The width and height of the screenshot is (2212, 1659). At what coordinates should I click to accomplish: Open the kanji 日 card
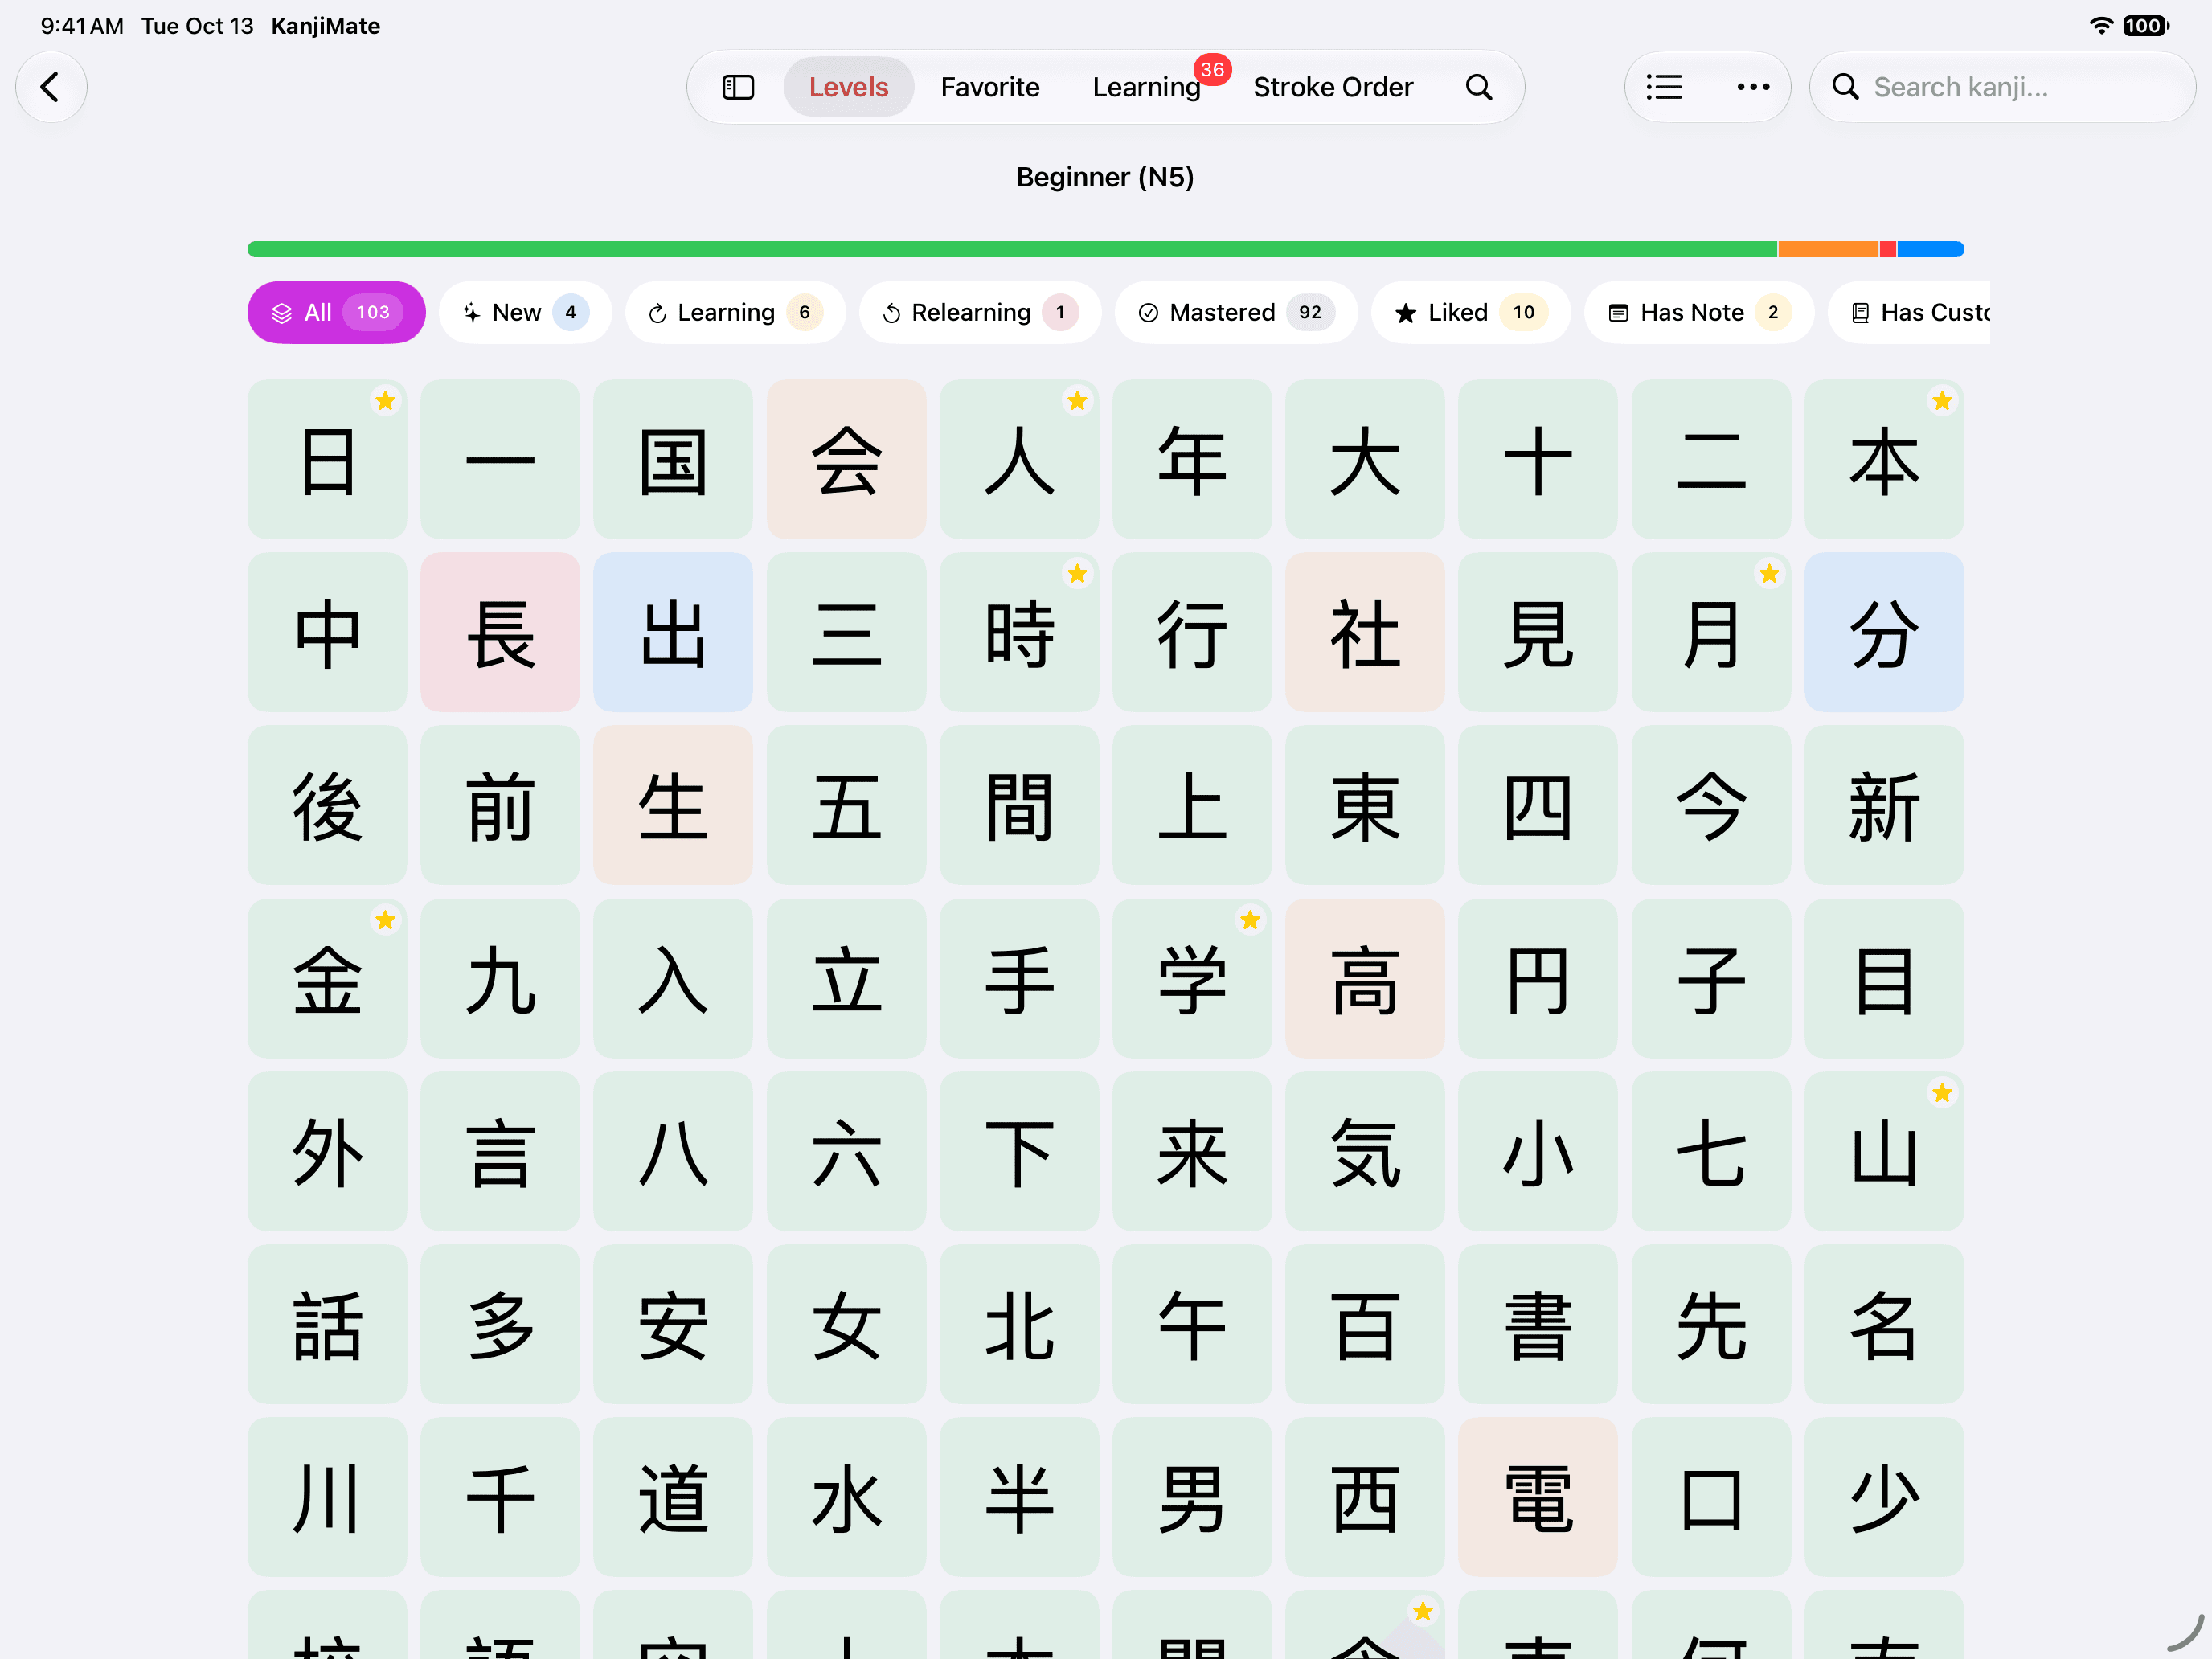327,459
